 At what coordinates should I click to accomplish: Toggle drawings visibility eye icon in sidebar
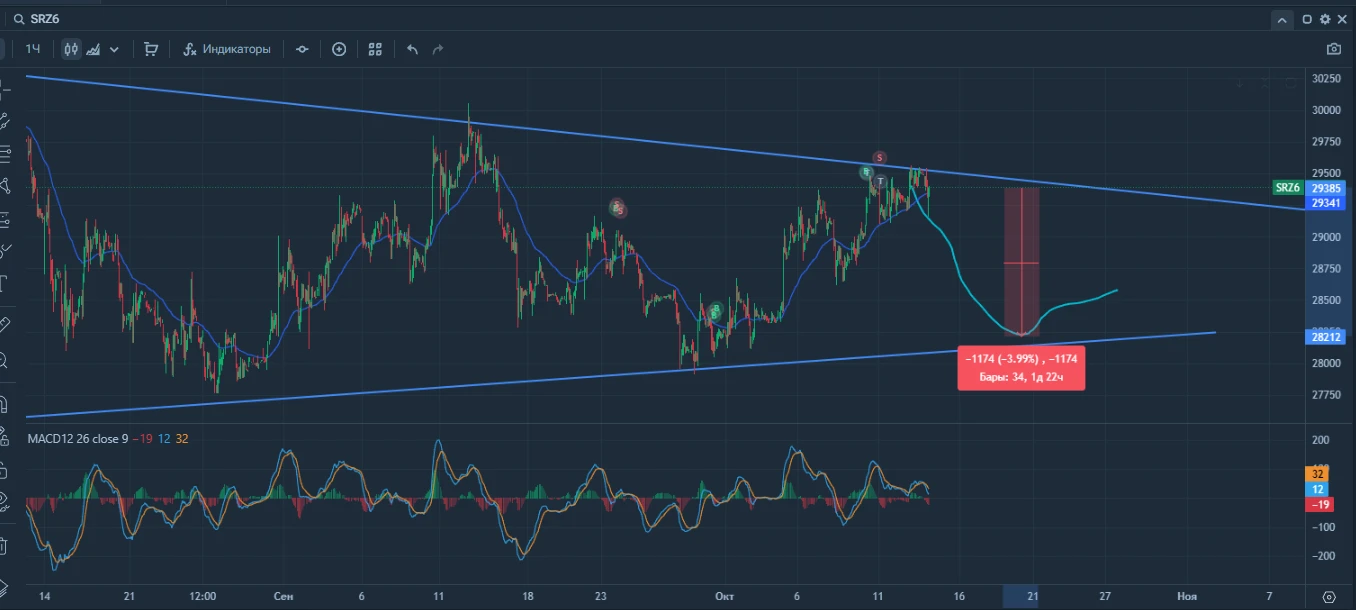click(x=5, y=503)
